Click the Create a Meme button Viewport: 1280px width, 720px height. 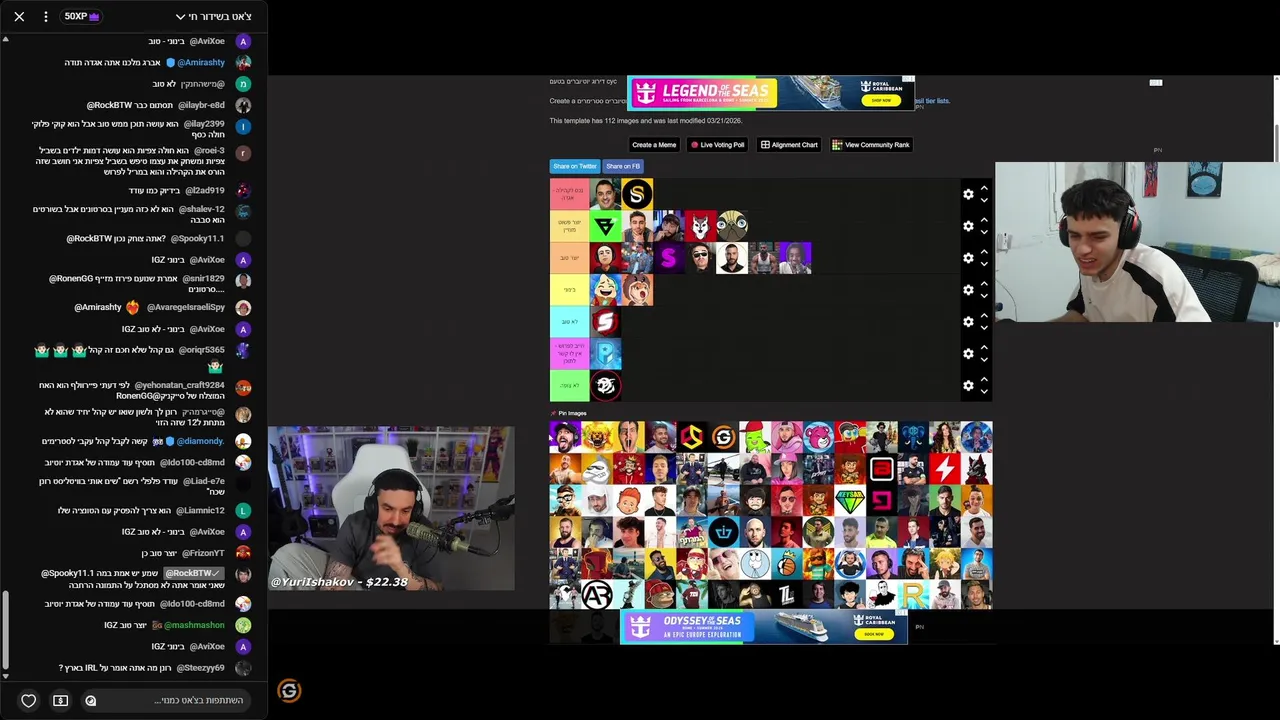[654, 145]
